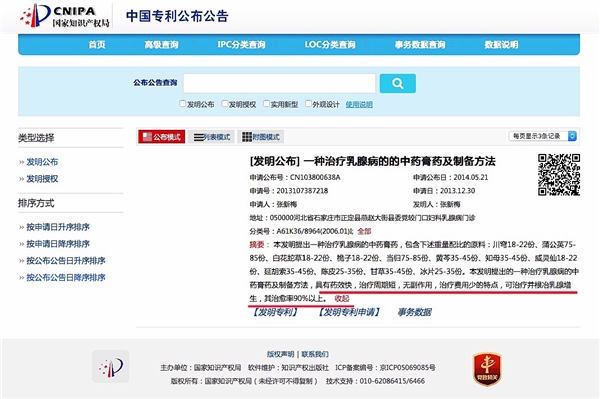Click the footer CNIPA logo icon
The image size is (600, 399).
[111, 366]
